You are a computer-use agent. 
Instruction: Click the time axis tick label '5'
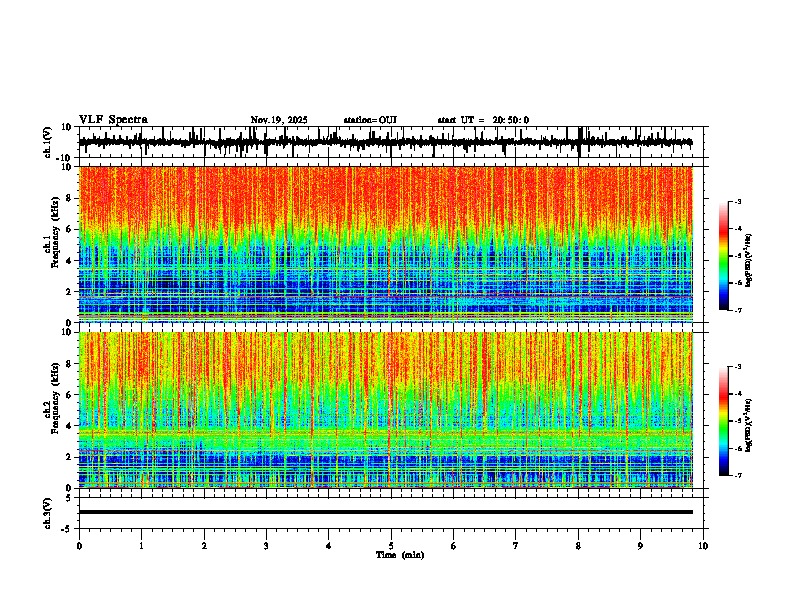pyautogui.click(x=390, y=546)
